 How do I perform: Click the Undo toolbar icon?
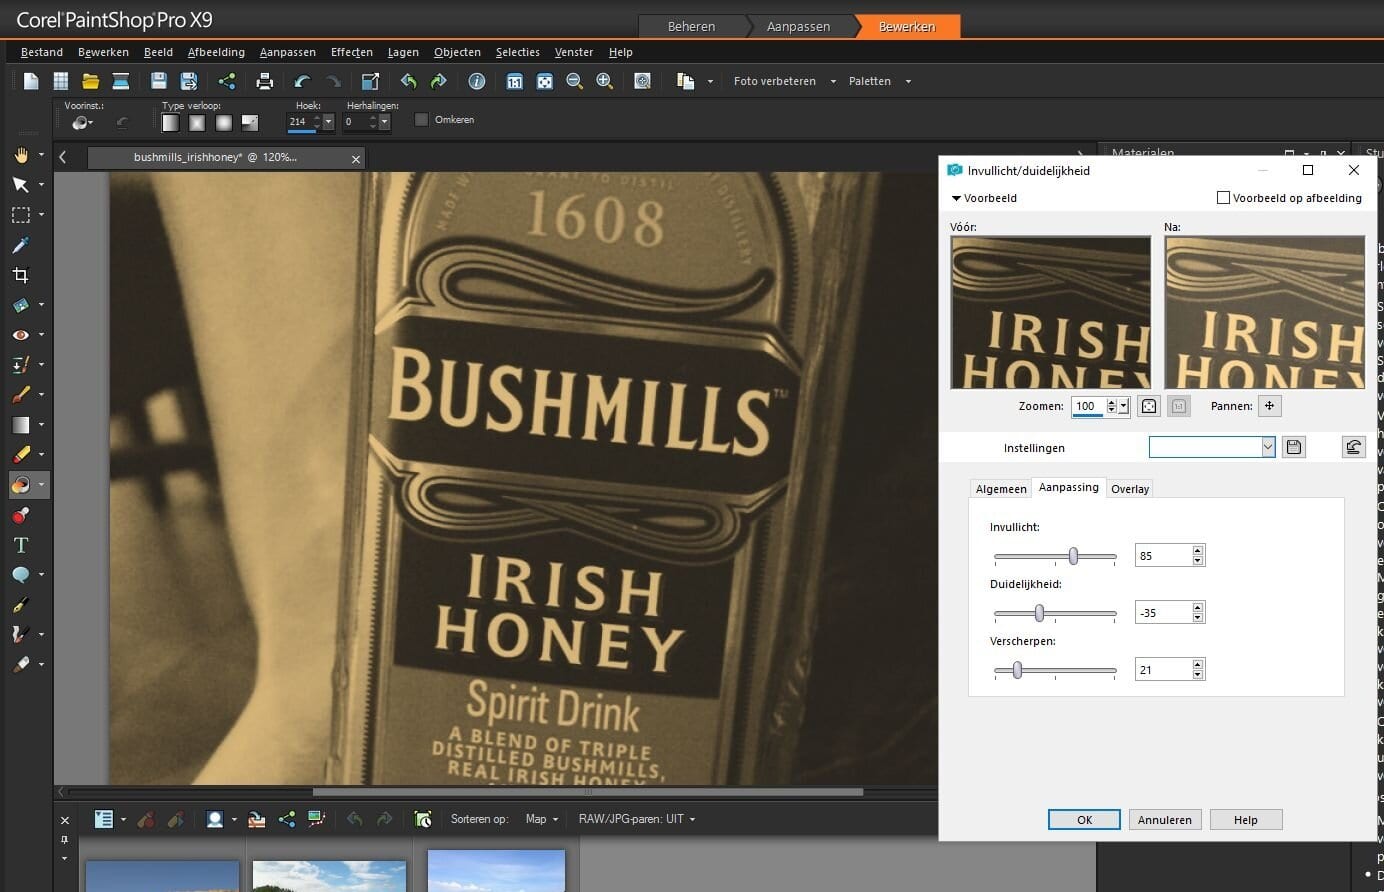click(301, 81)
